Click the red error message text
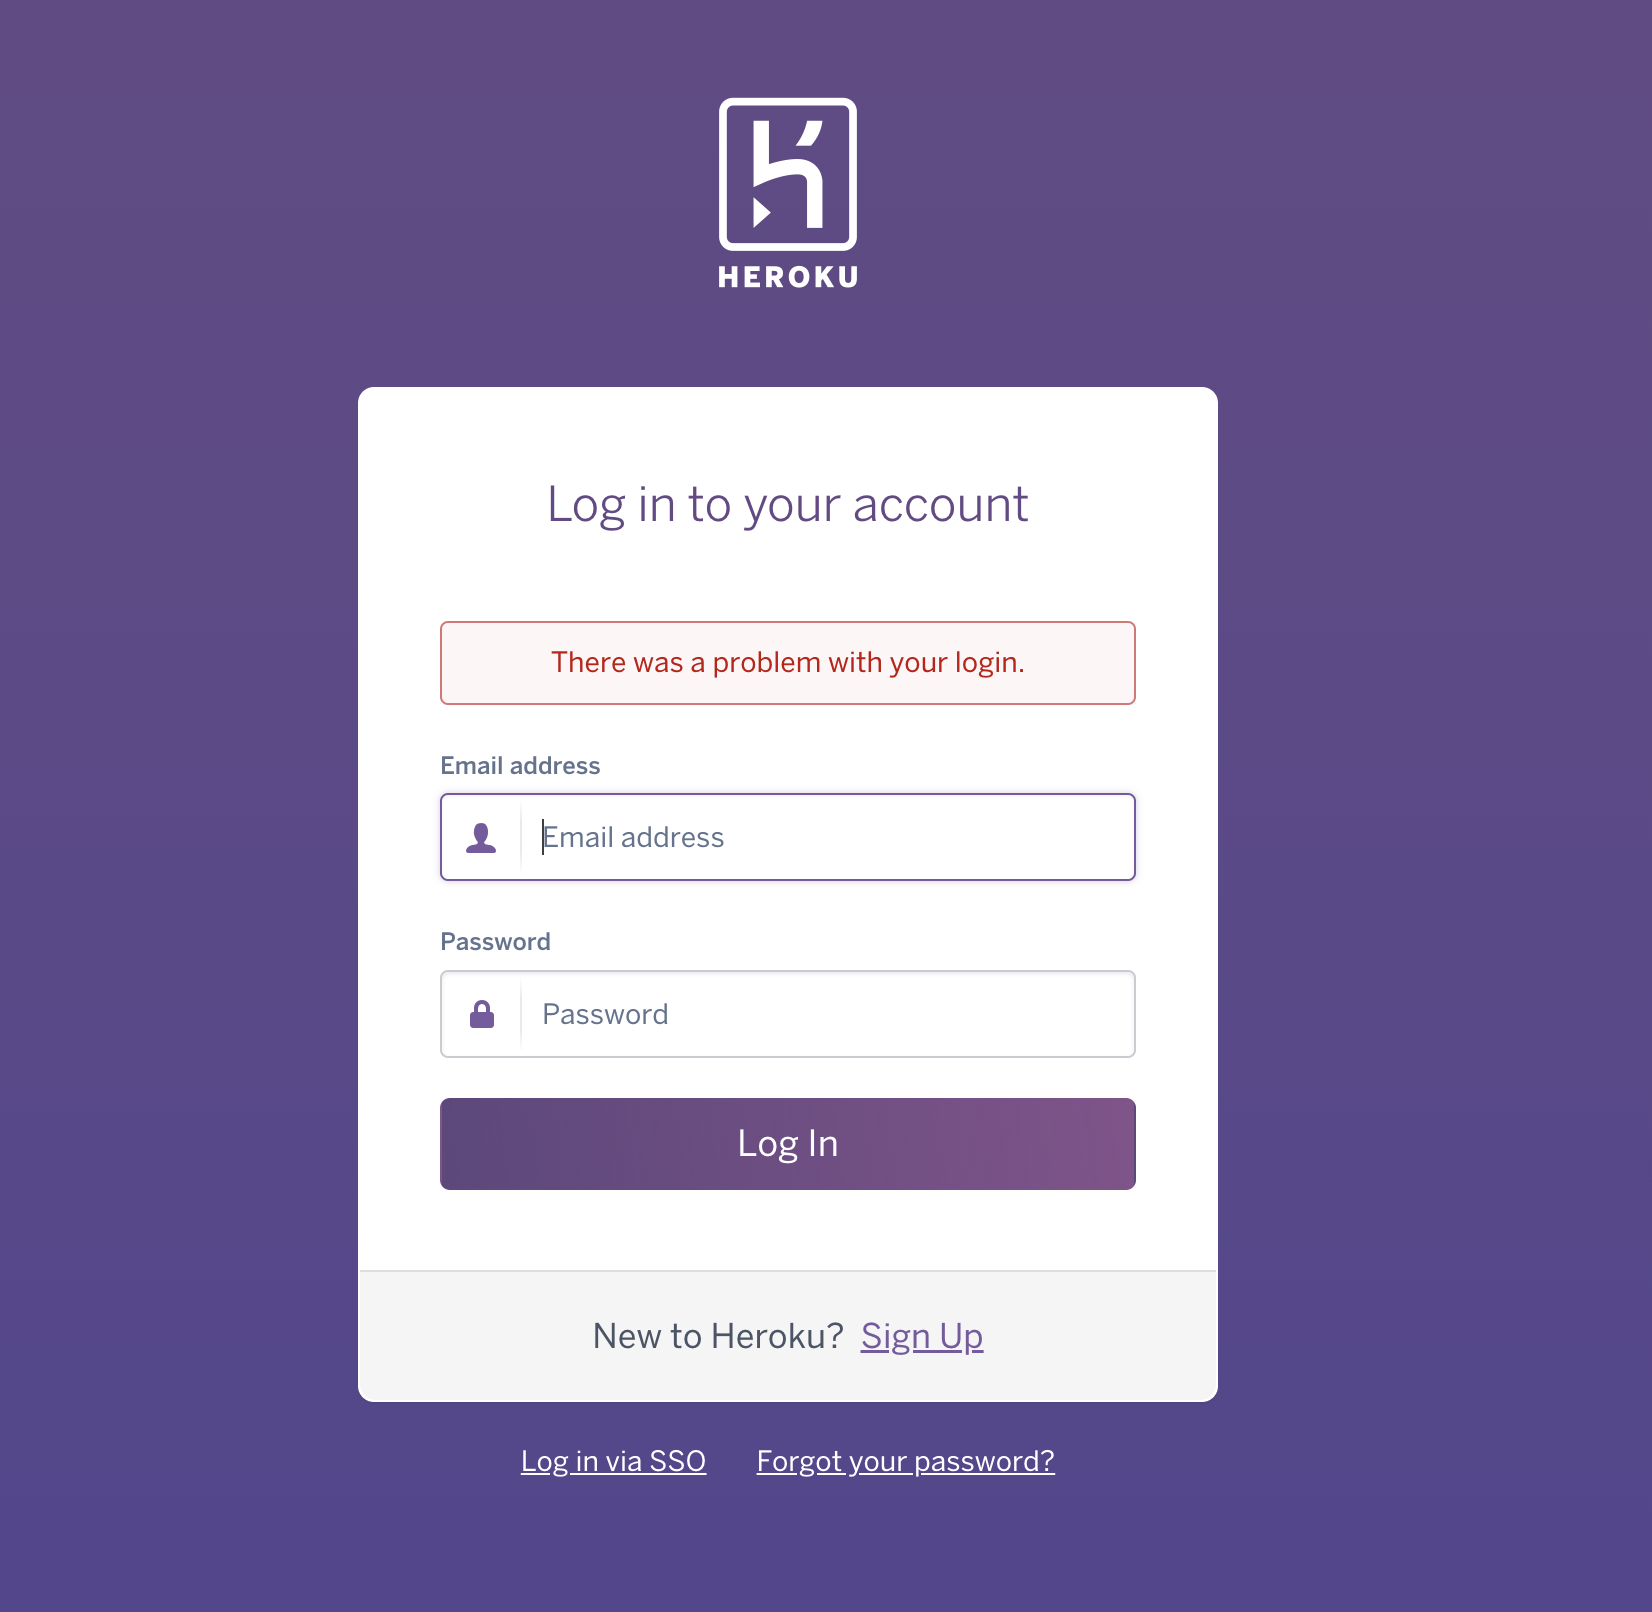Image resolution: width=1652 pixels, height=1612 pixels. 788,663
